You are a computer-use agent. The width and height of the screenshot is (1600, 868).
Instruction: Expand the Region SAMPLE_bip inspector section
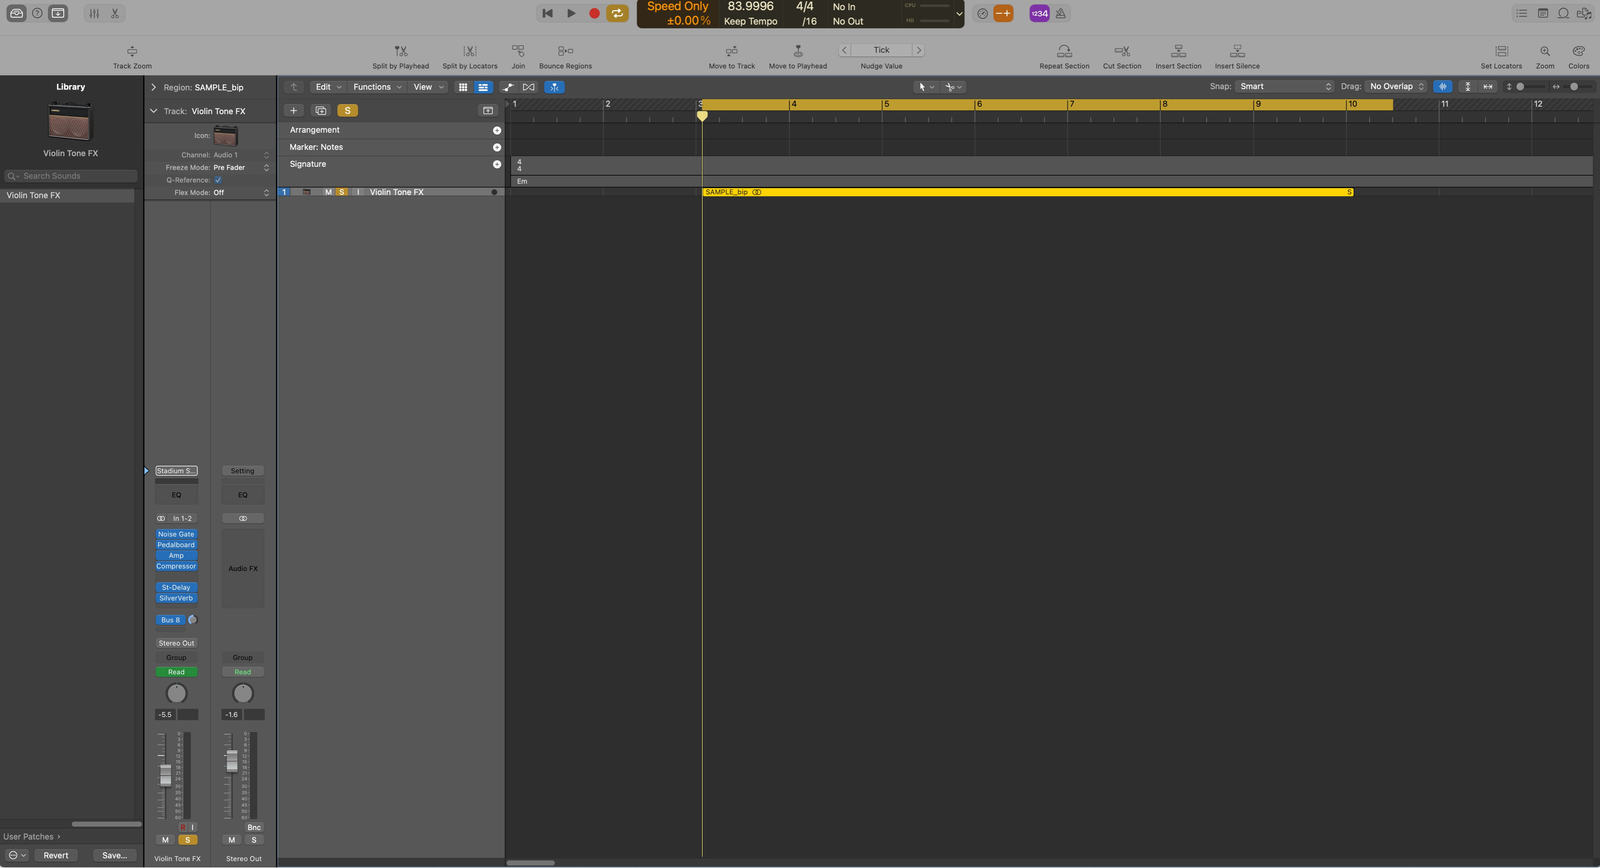tap(153, 87)
